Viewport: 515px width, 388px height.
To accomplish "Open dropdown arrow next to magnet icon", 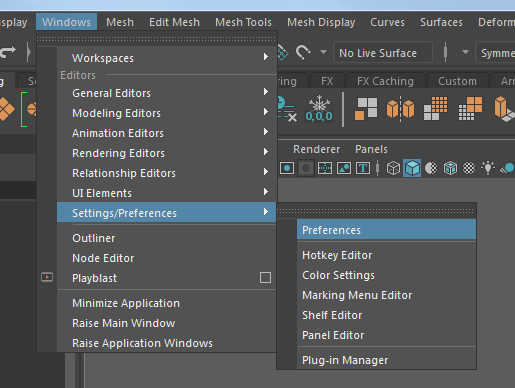I will click(323, 52).
